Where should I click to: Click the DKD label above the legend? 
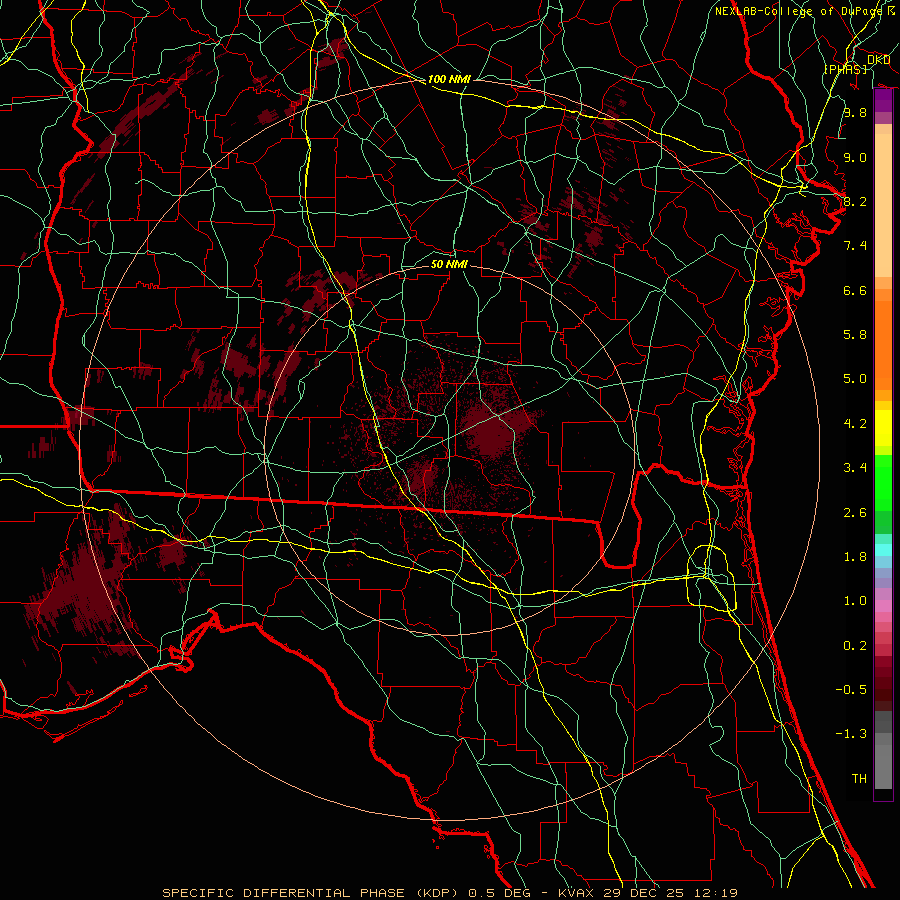[x=878, y=60]
